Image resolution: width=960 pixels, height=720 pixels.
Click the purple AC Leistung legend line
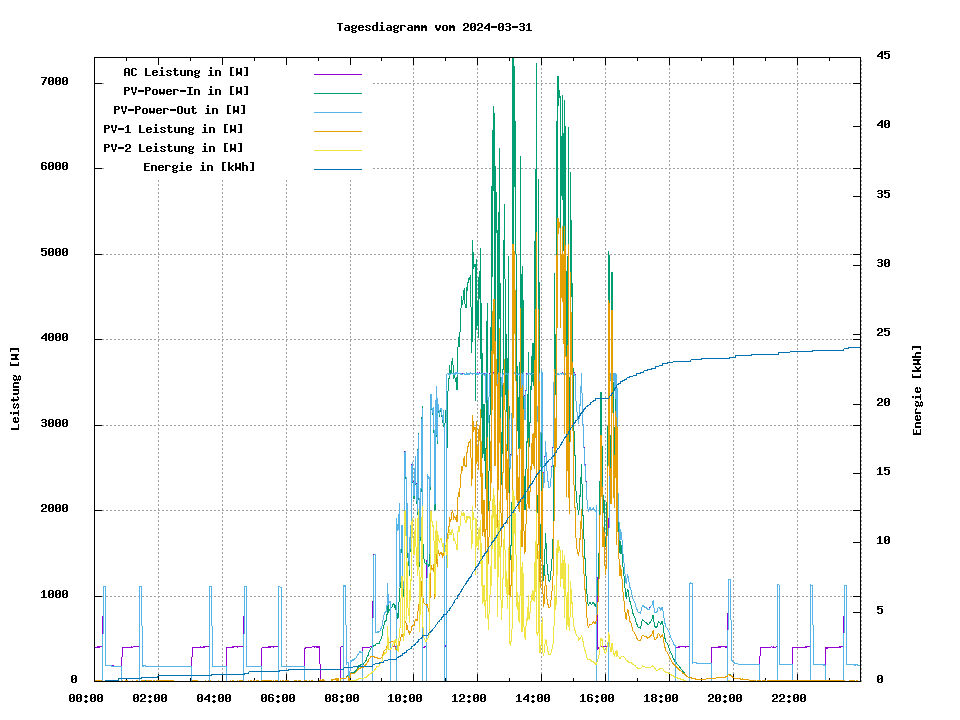coord(337,74)
